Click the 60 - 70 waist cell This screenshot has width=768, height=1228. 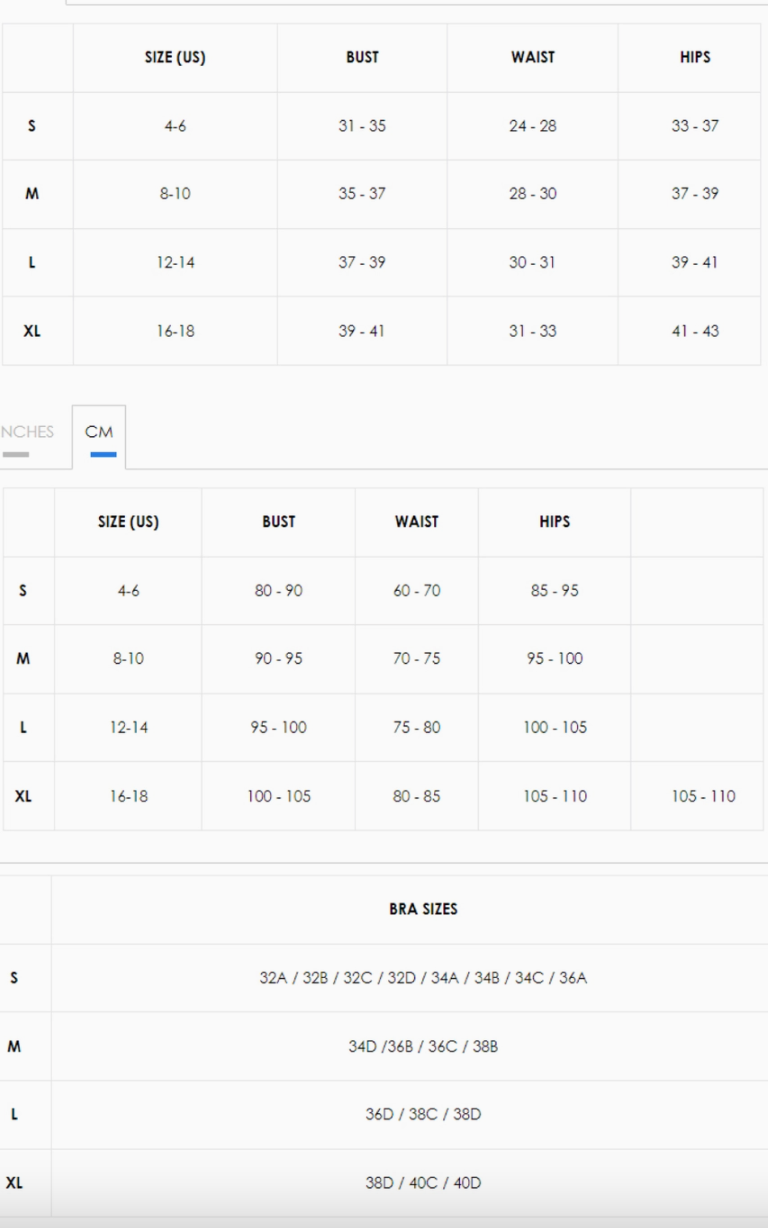[416, 591]
